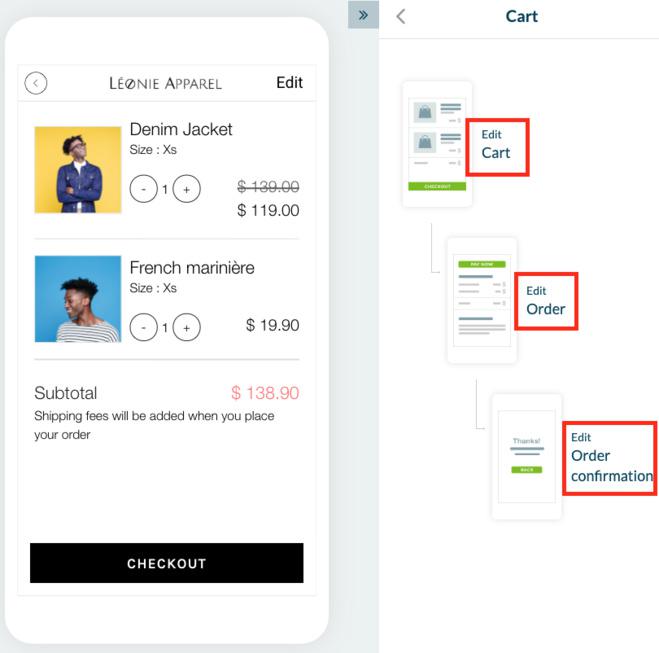Decrease Denim Jacket quantity with minus

(x=143, y=188)
